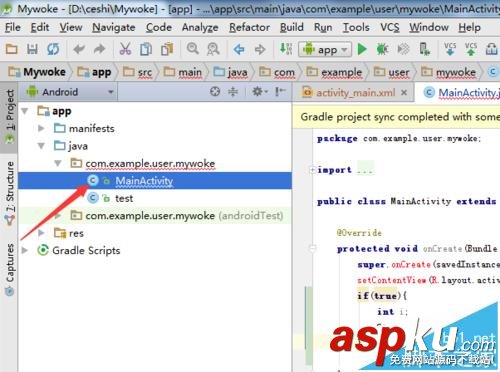
Task: Click the Save All floppy icon
Action: tap(32, 49)
